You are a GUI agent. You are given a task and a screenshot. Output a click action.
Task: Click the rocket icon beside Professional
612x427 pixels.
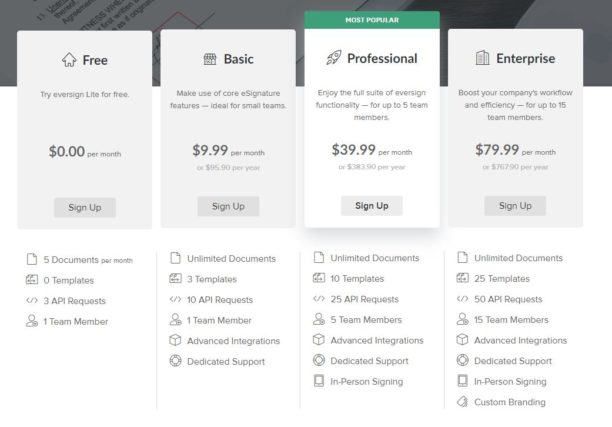[x=334, y=58]
